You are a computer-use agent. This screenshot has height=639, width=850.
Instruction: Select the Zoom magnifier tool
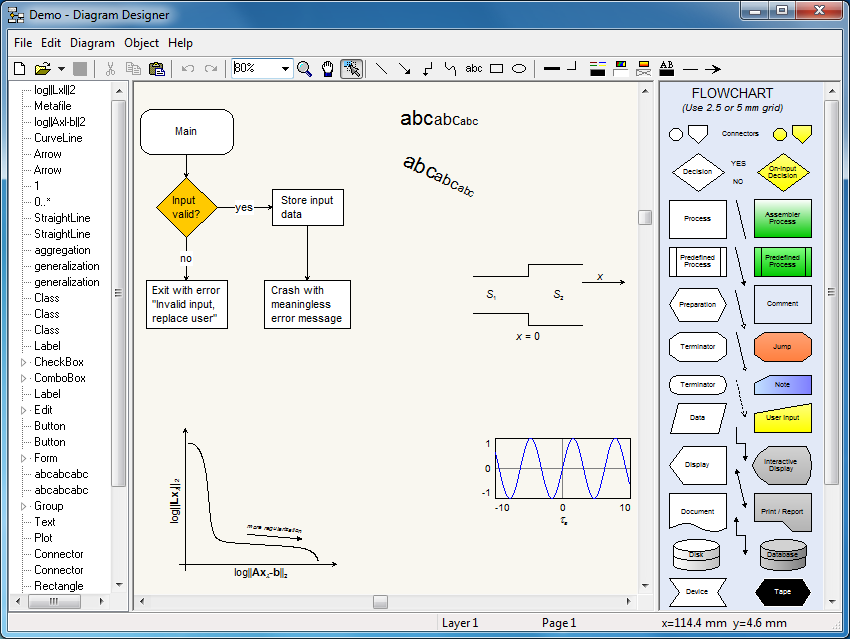point(305,69)
